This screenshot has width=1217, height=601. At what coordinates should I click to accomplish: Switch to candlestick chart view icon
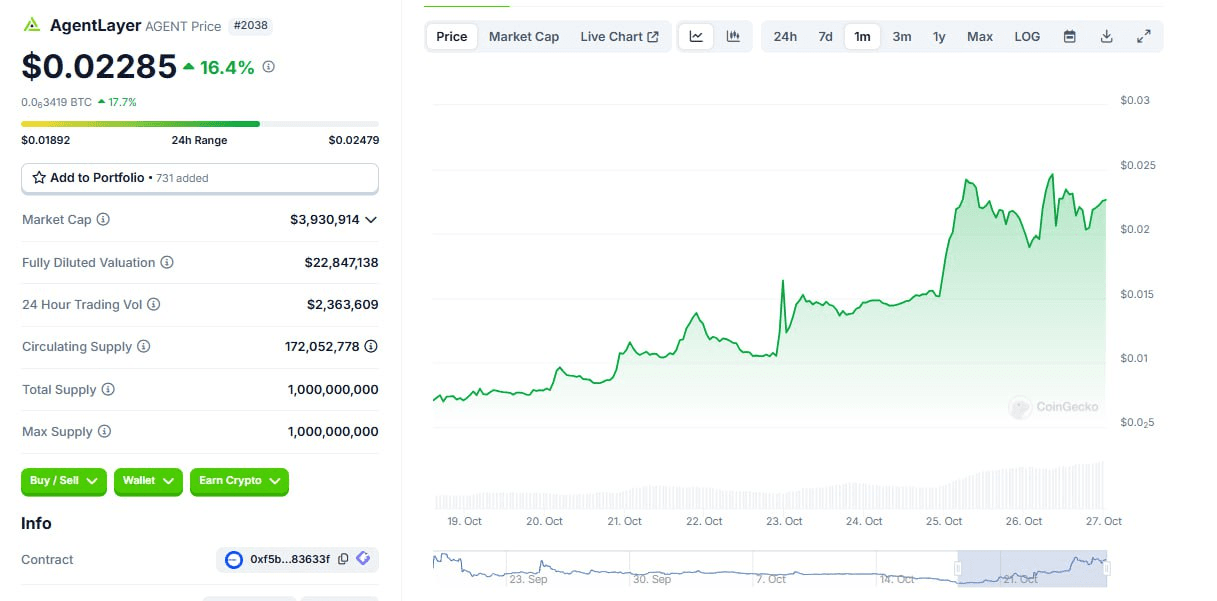733,37
